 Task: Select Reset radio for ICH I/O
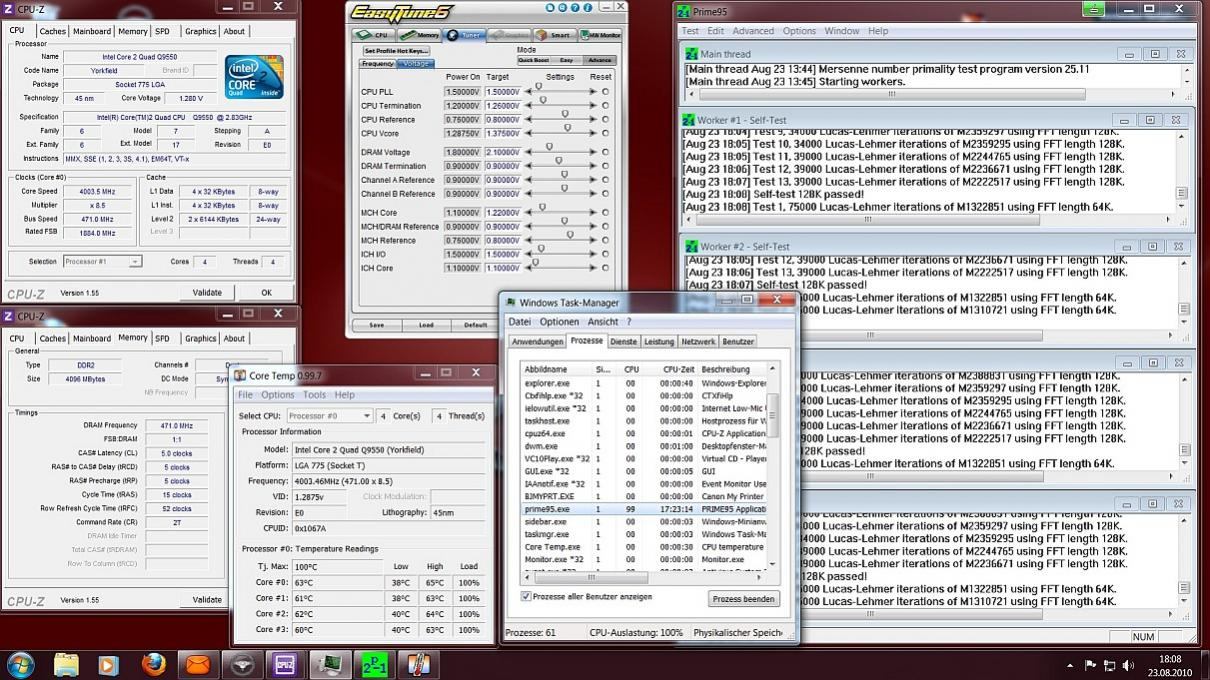coord(604,254)
